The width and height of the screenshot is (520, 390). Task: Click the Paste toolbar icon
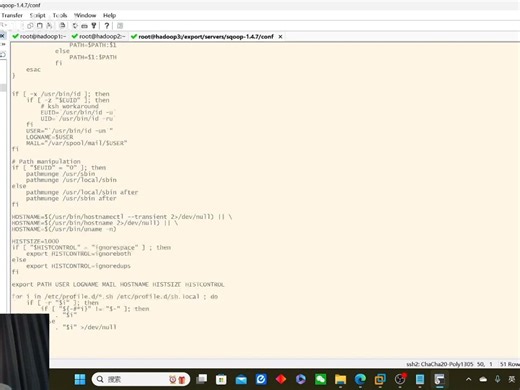(40, 26)
